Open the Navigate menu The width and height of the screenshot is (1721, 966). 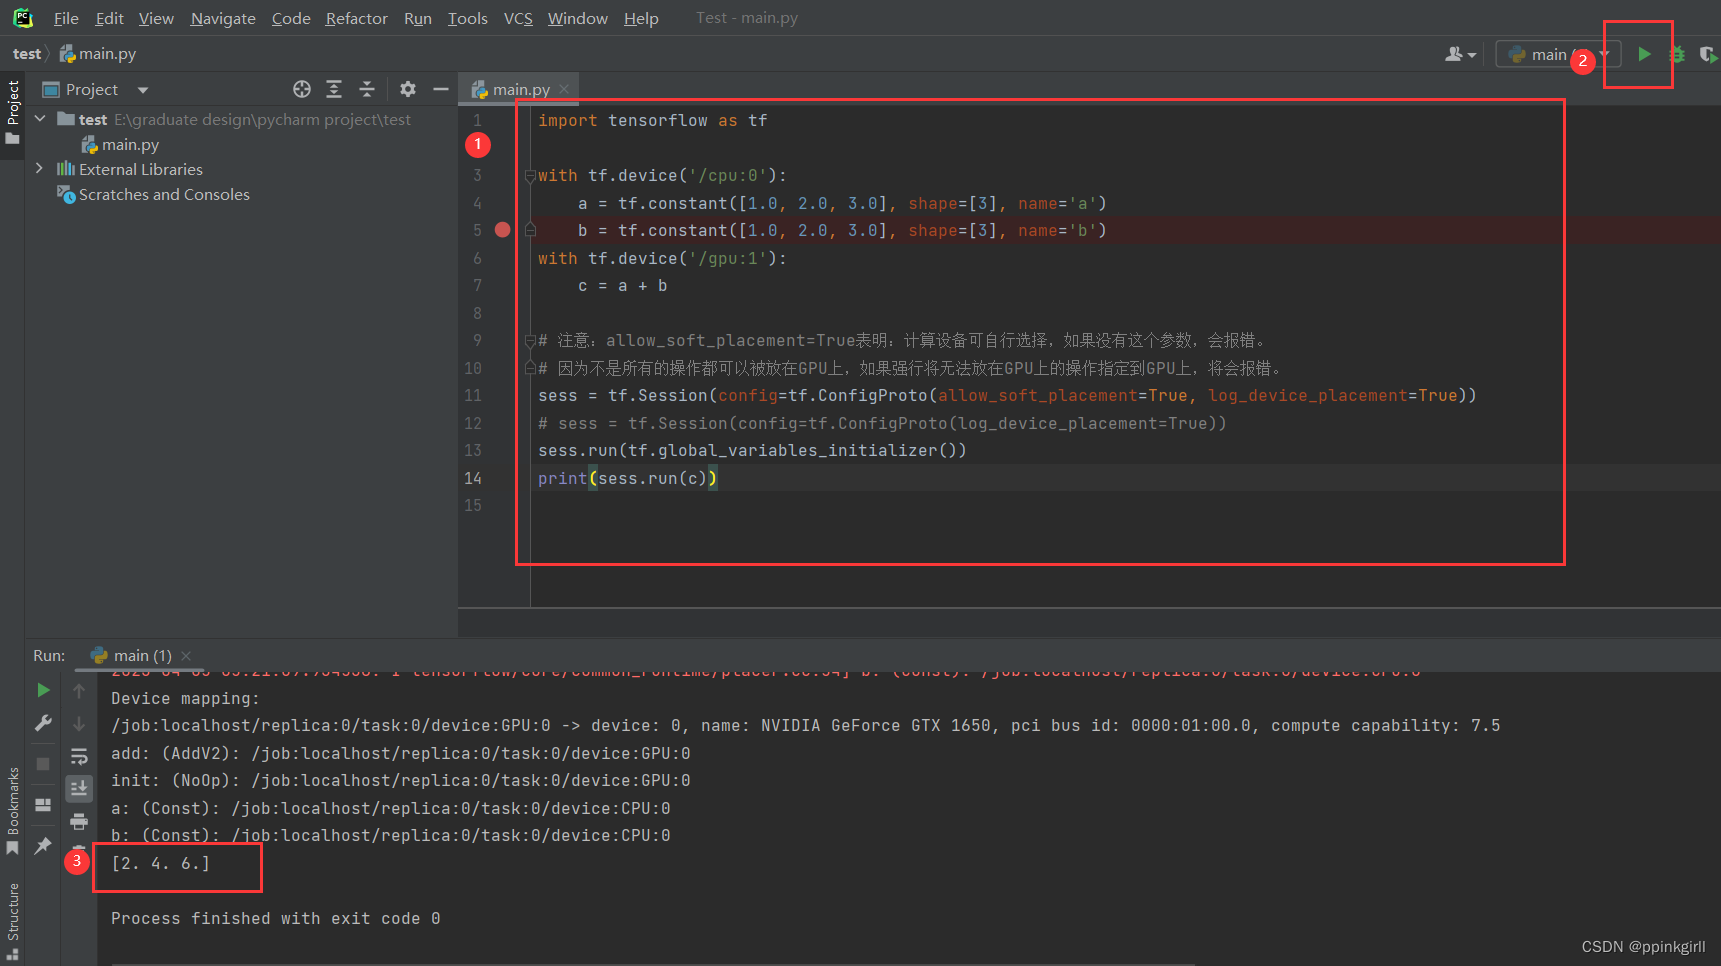coord(223,18)
